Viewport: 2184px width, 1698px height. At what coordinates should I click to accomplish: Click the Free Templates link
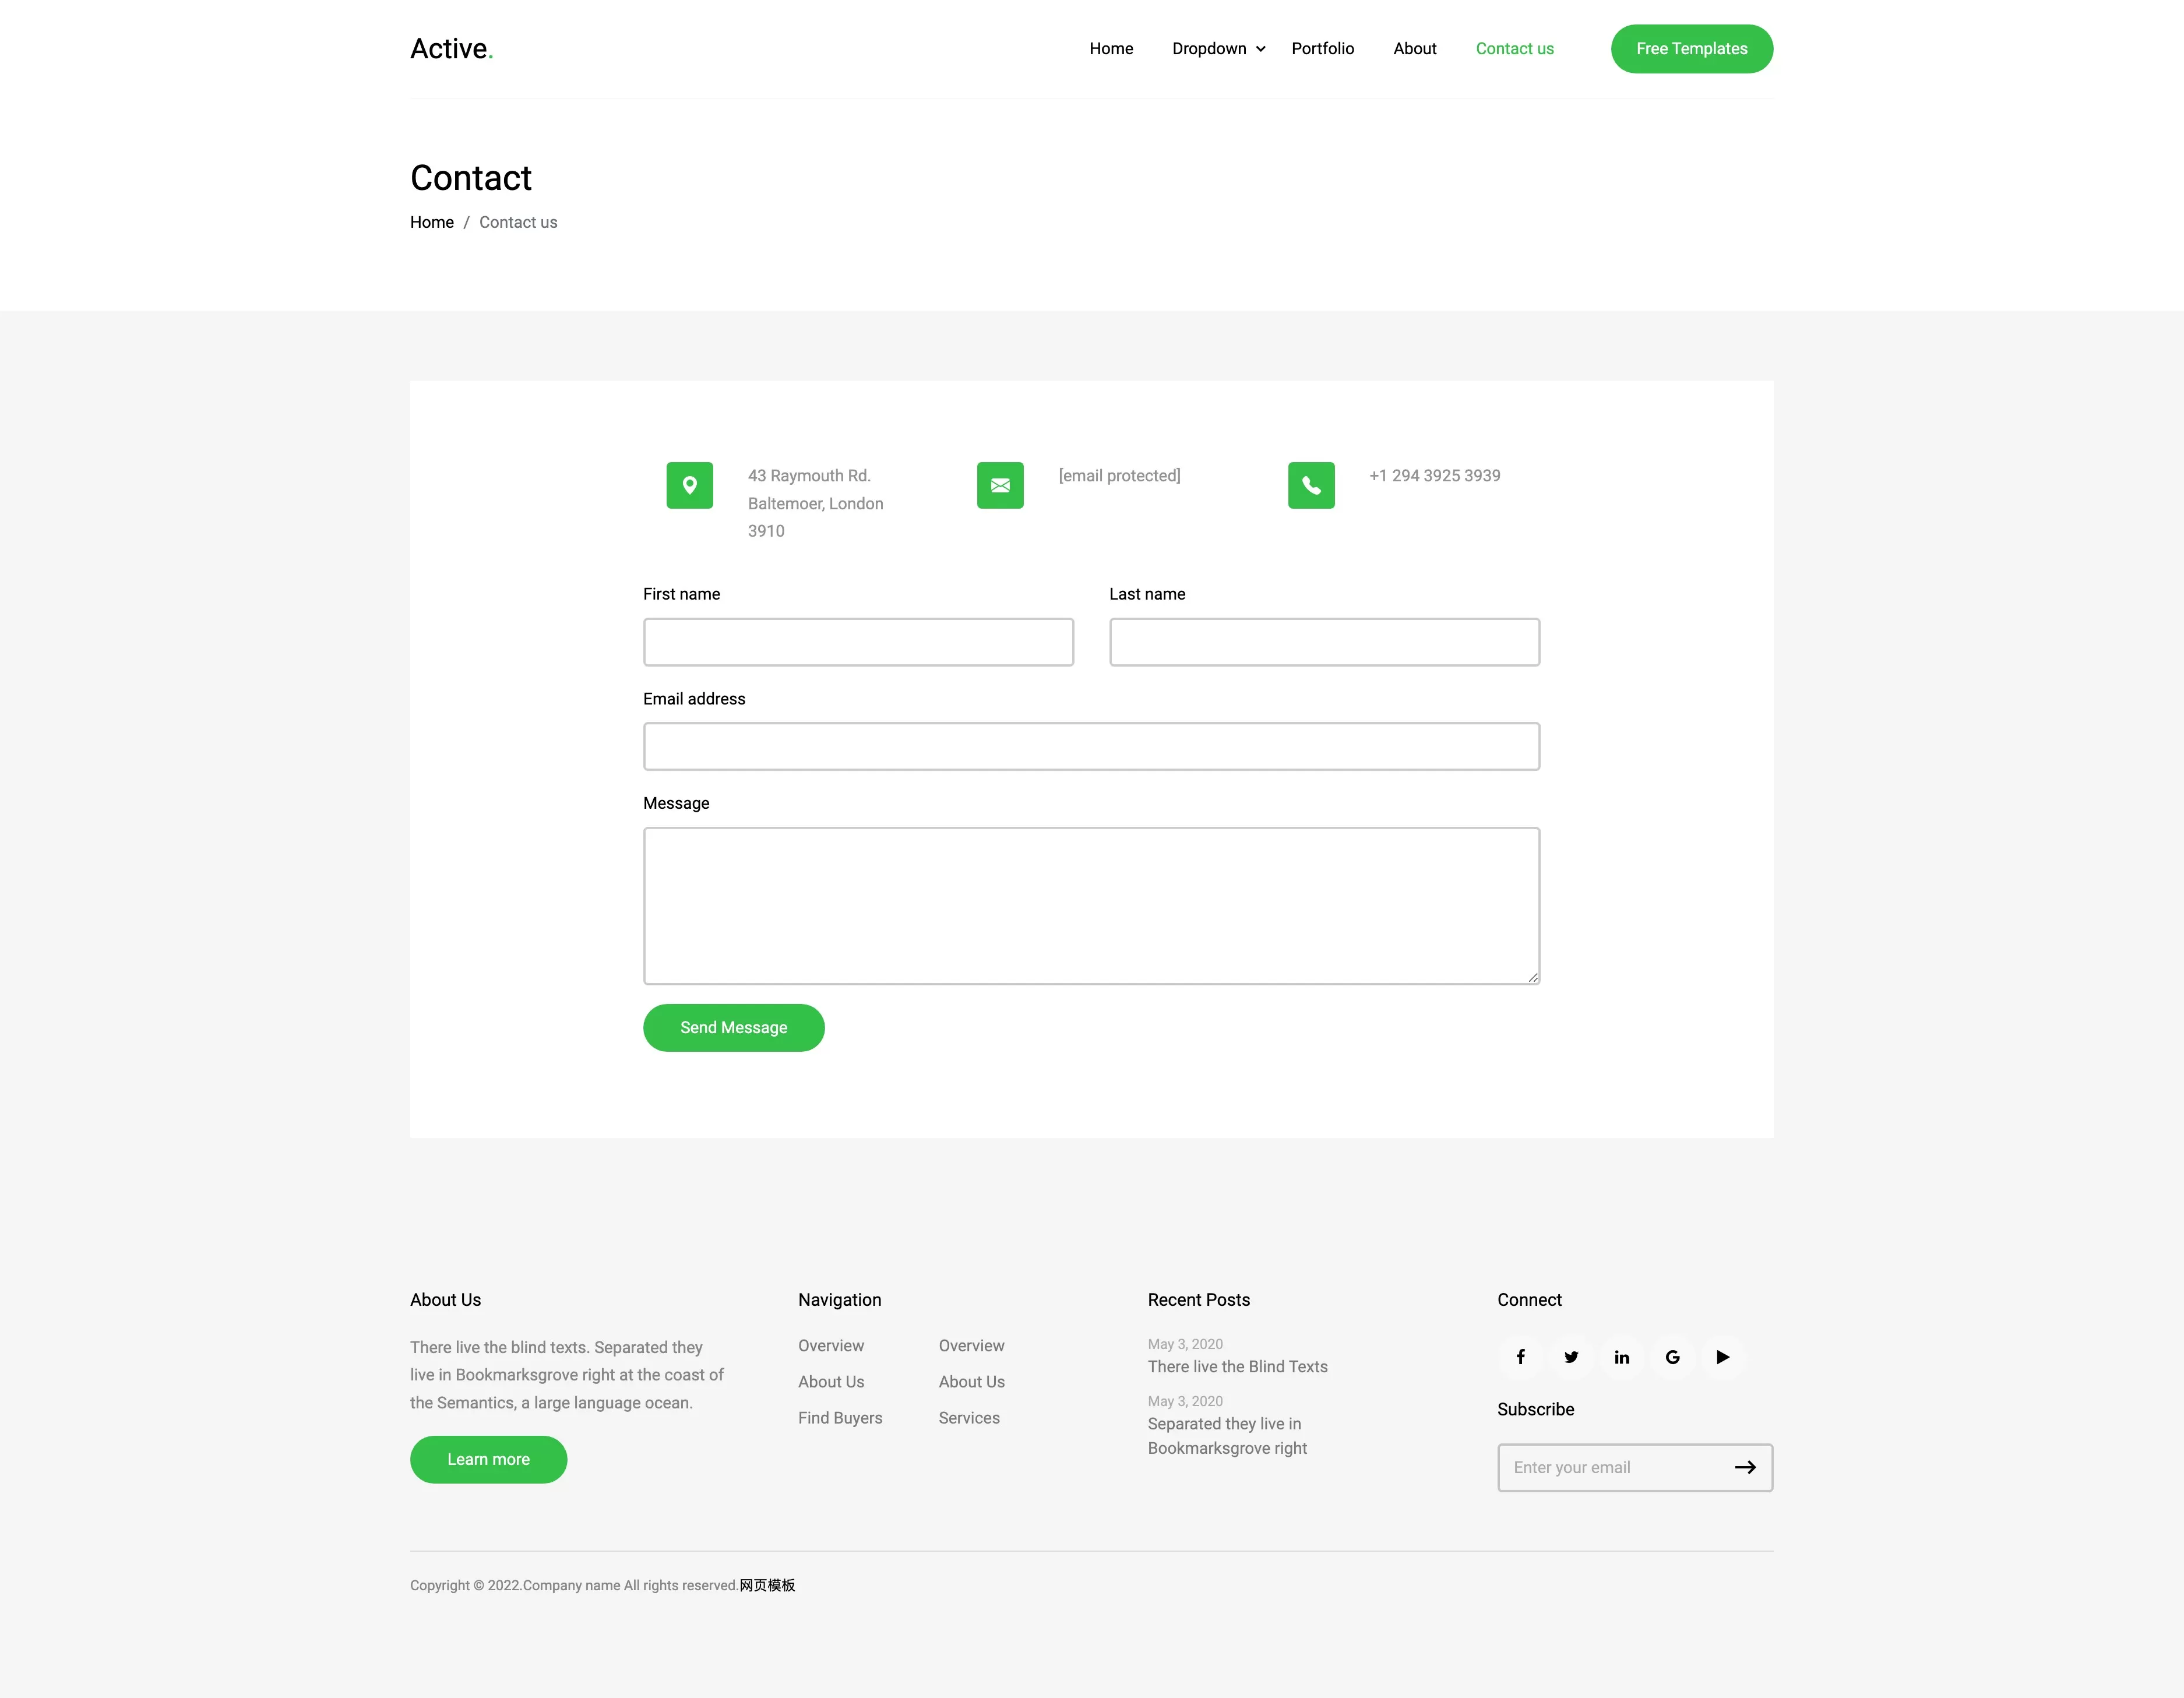(x=1691, y=48)
